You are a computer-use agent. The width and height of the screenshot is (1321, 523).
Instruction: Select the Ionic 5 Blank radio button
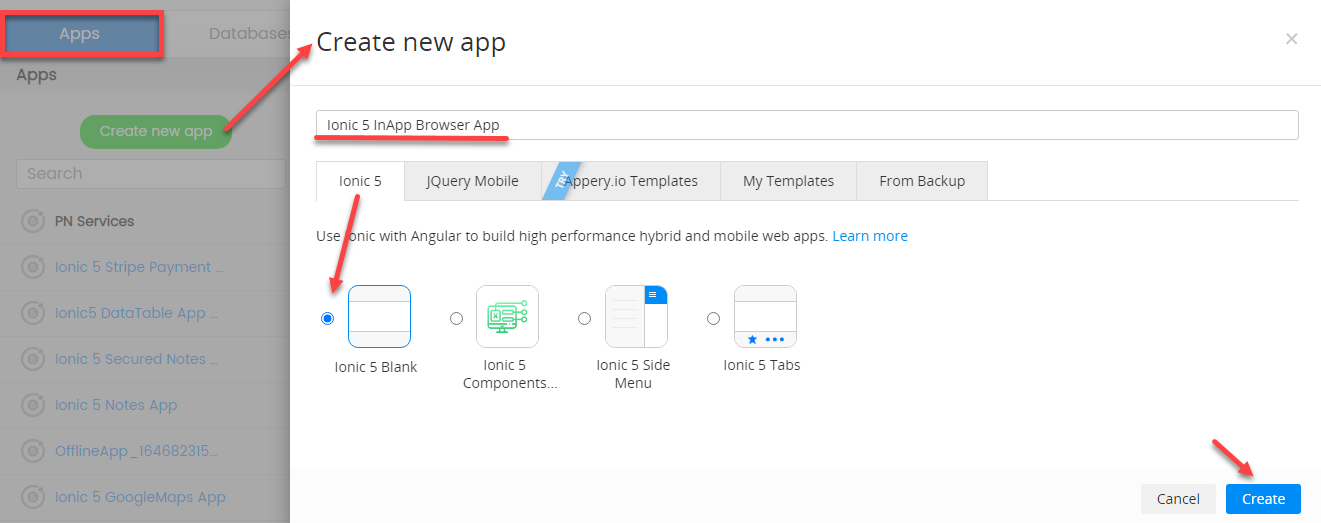(x=327, y=318)
